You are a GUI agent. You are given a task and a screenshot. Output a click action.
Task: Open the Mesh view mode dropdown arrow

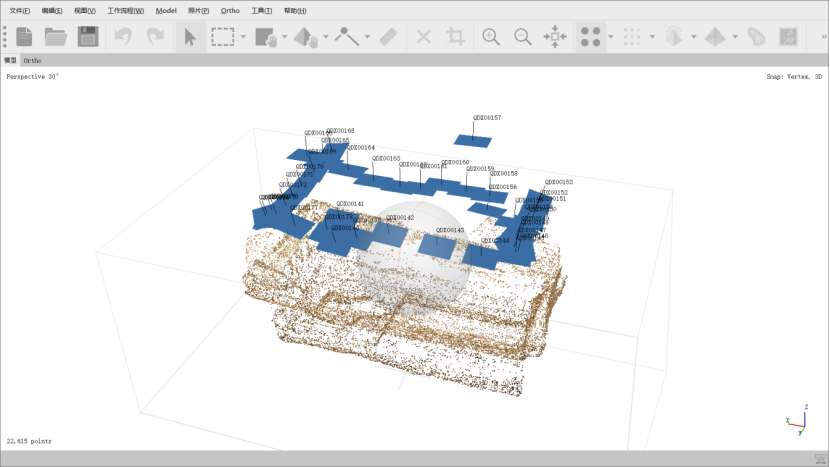click(x=693, y=37)
